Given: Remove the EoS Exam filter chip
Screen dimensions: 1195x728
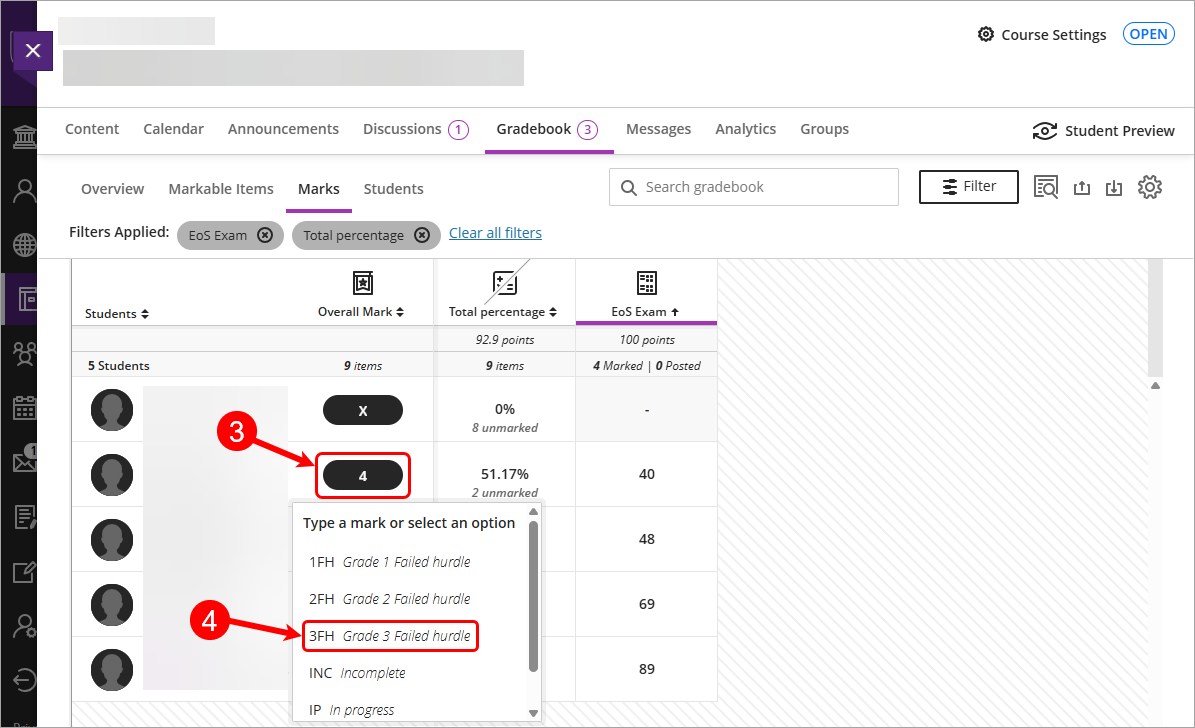Looking at the screenshot, I should (x=264, y=235).
